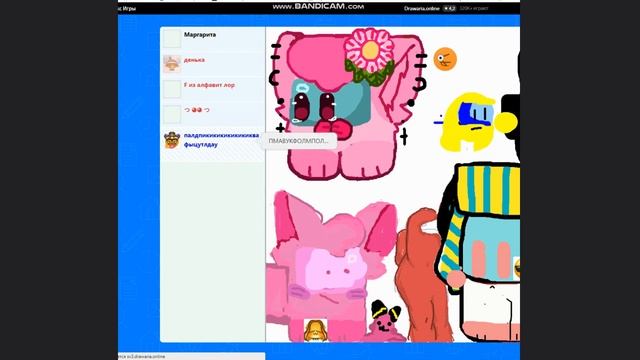Click денька's avatar thumbnail
Viewport: 640px width, 360px height.
[x=172, y=64]
